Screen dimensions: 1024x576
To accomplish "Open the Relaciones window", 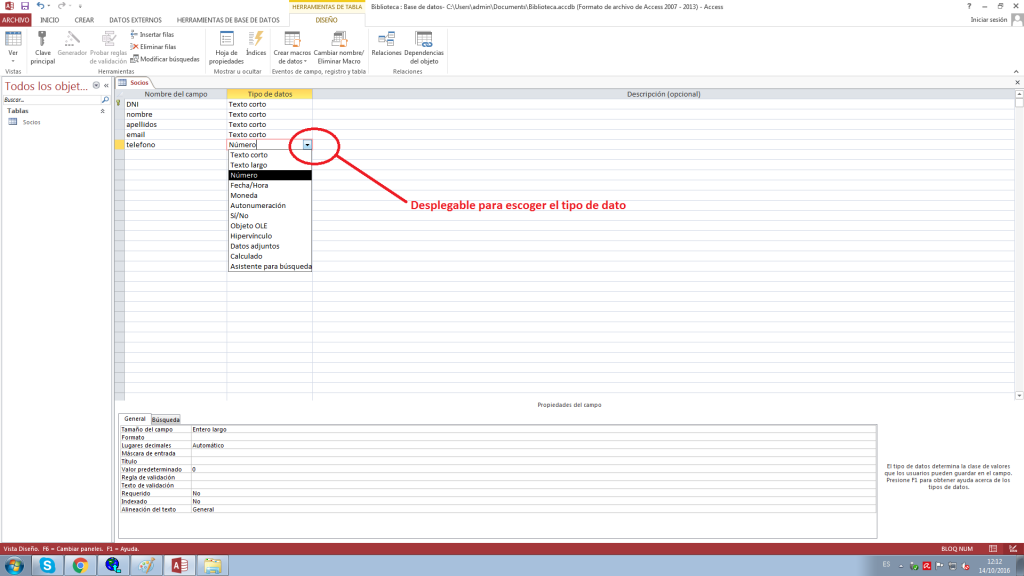I will [385, 40].
